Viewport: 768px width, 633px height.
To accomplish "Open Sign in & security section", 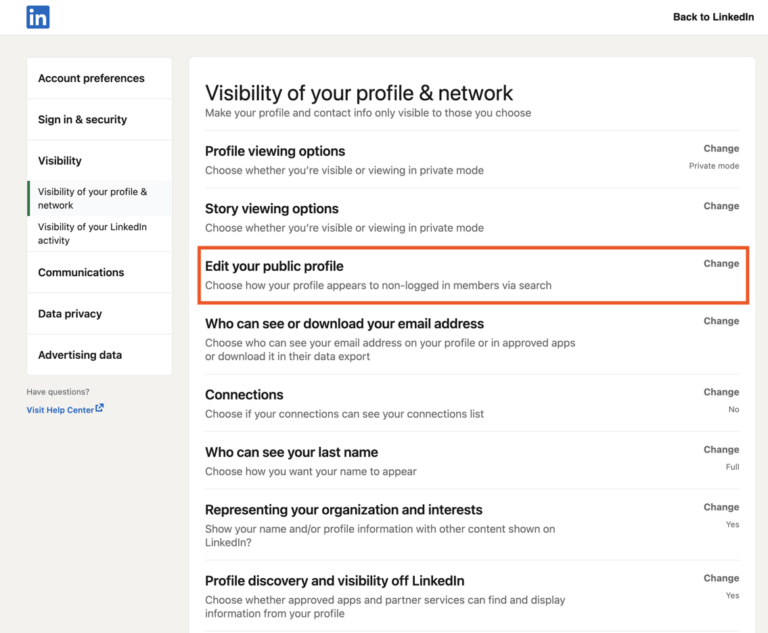I will 82,119.
